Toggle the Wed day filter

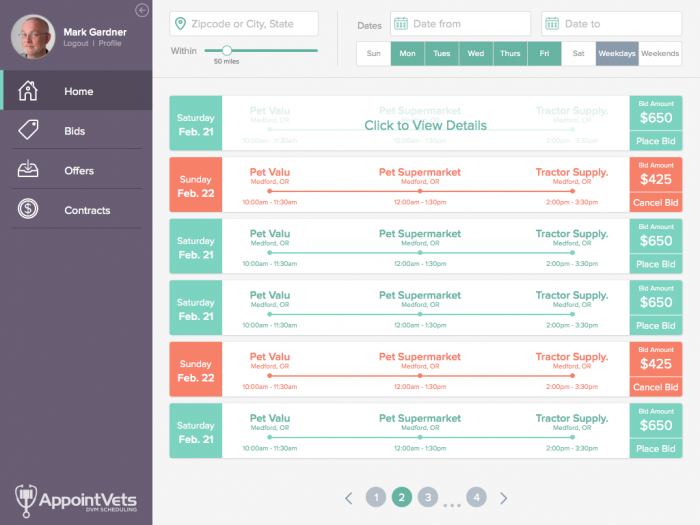(x=476, y=54)
